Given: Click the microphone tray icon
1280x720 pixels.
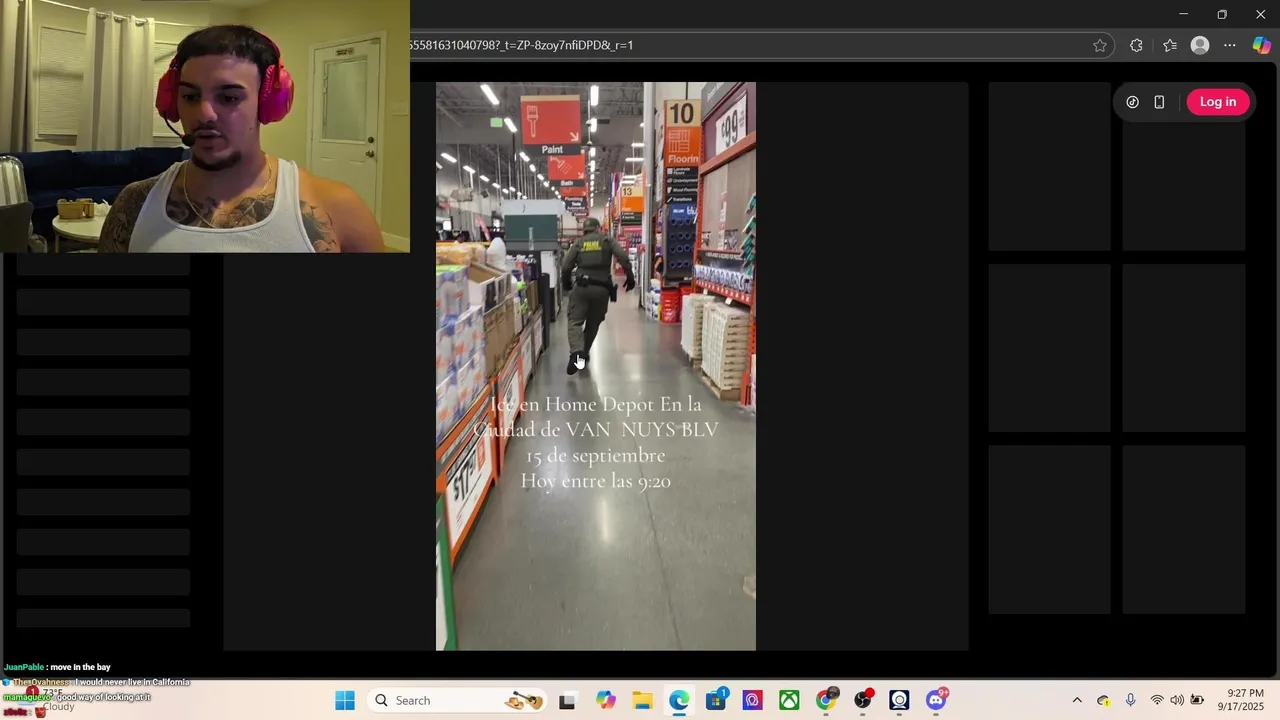Looking at the screenshot, I should tap(1130, 701).
